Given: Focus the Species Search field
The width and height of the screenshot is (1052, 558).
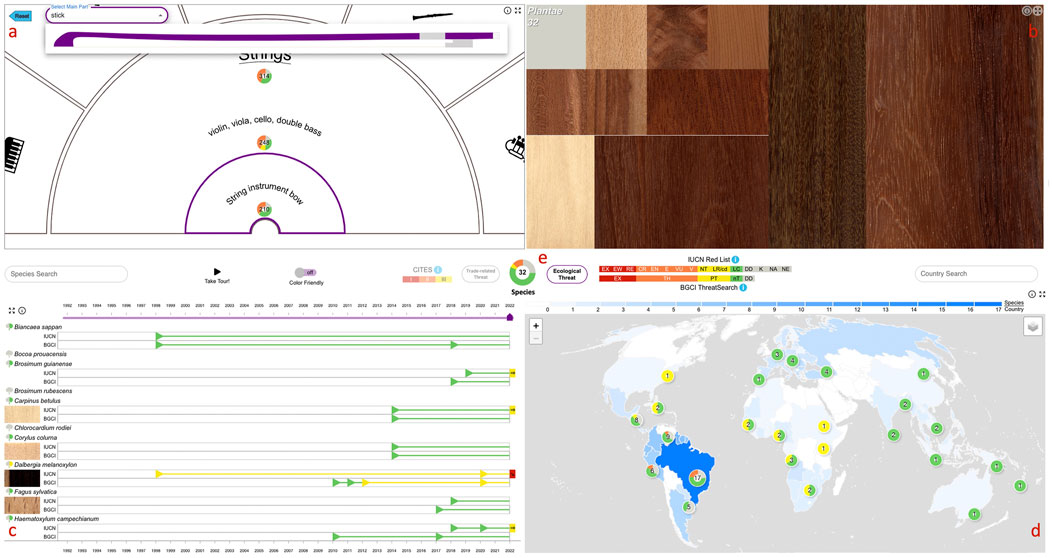Looking at the screenshot, I should pyautogui.click(x=66, y=274).
